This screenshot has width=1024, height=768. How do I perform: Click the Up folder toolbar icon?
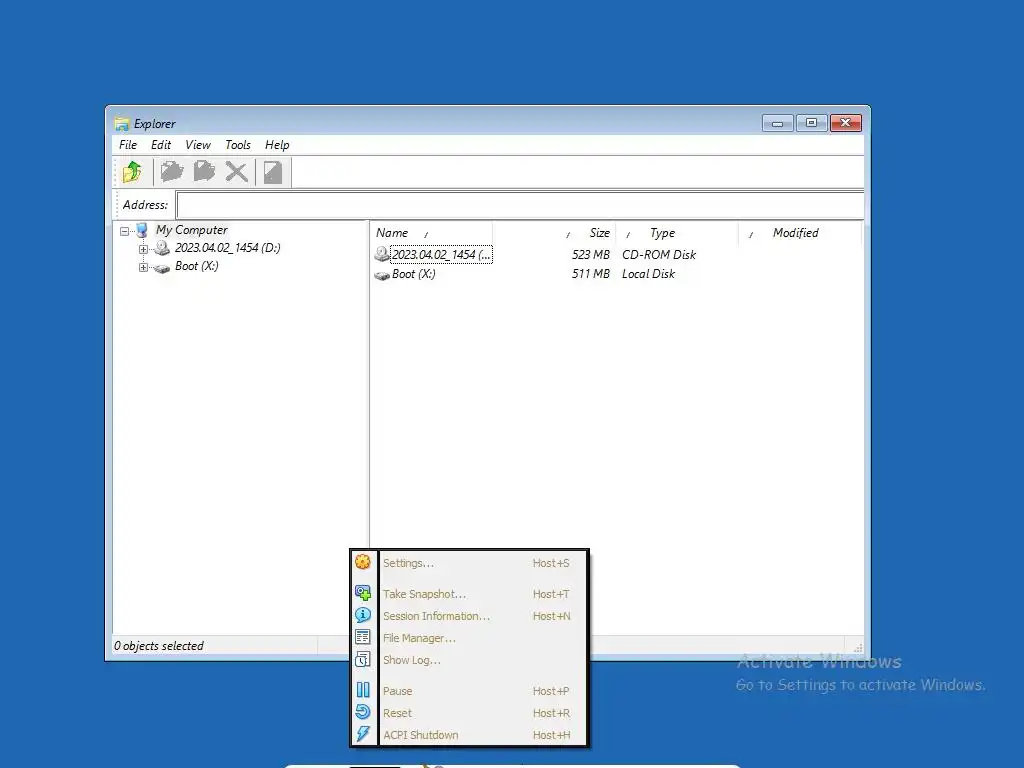(x=132, y=172)
